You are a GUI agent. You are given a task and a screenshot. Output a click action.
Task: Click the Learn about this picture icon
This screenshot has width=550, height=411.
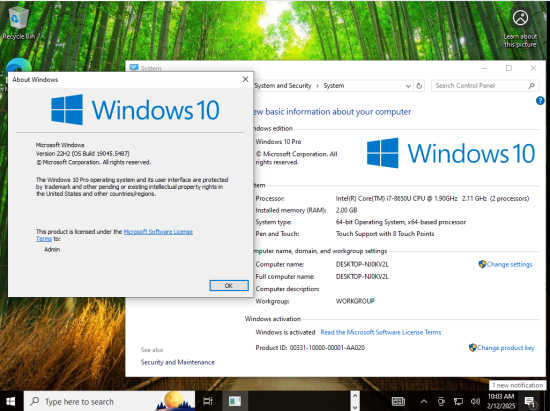point(520,28)
